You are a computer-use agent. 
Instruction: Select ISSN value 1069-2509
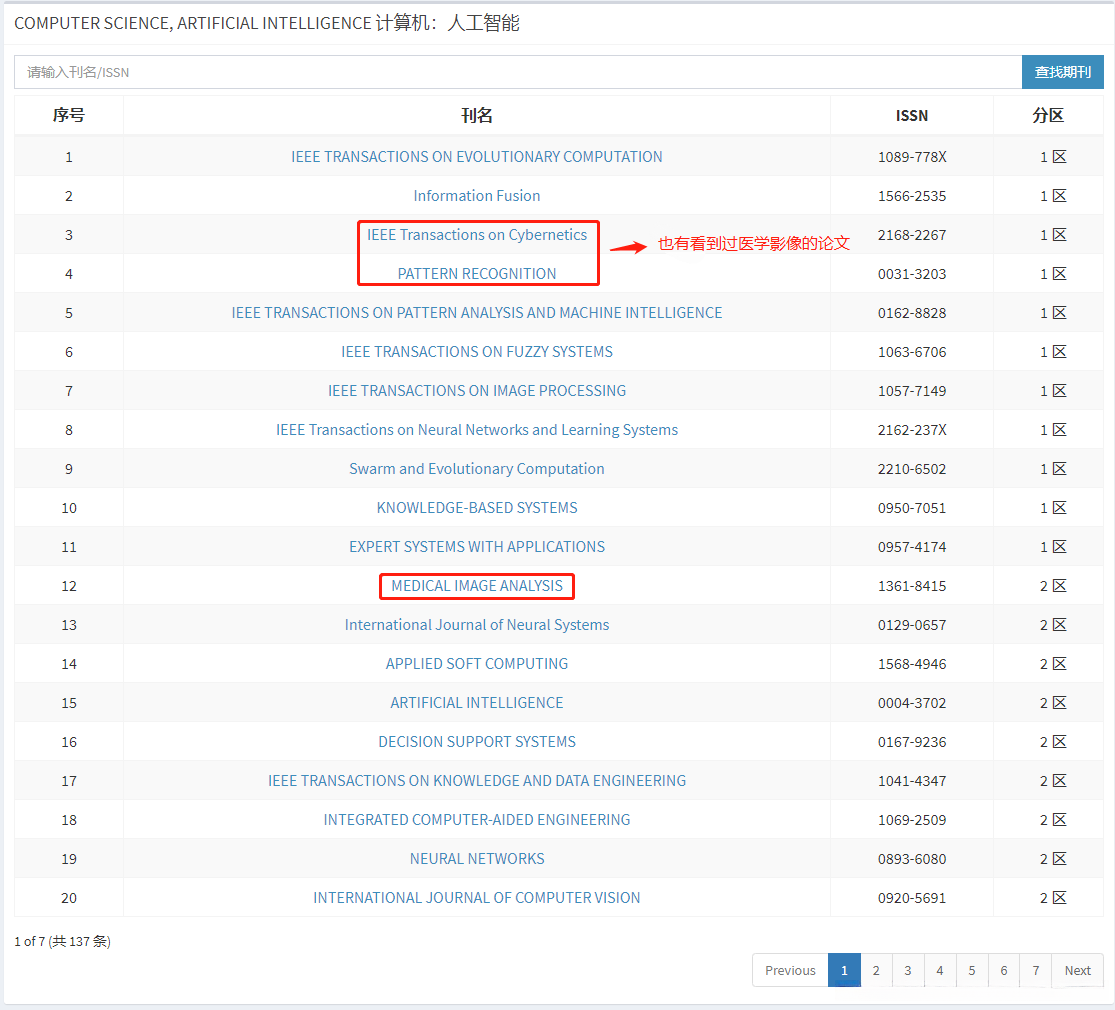click(912, 820)
